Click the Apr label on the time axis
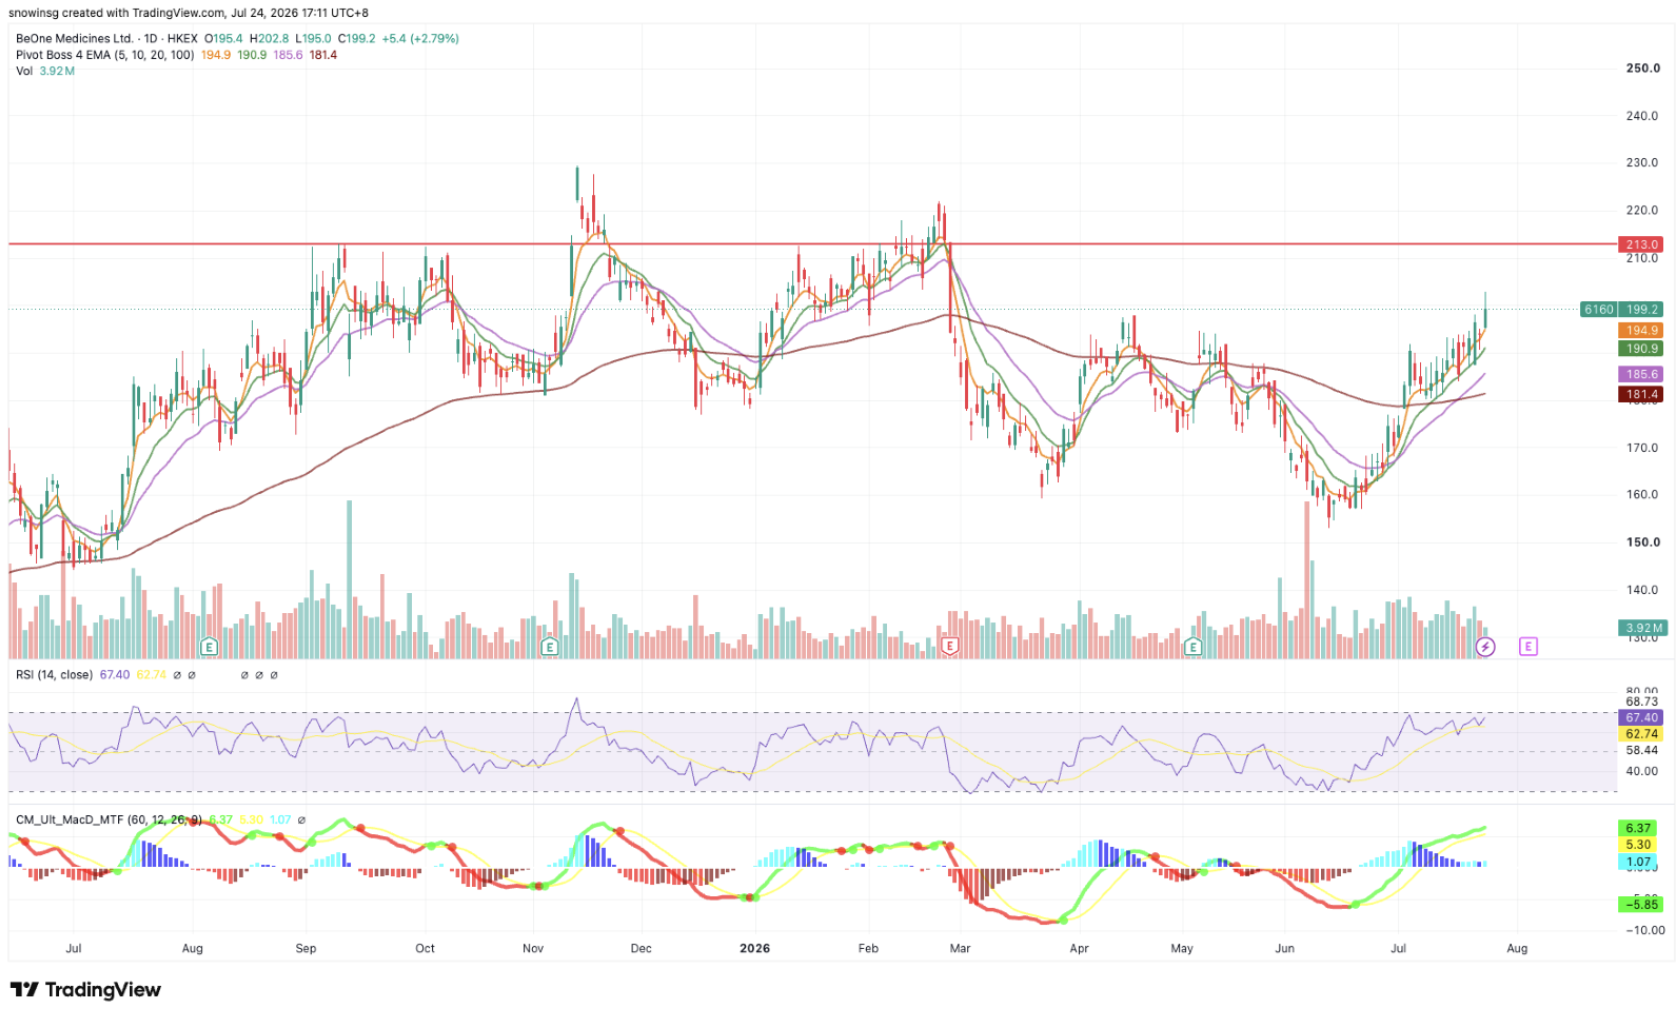The width and height of the screenshot is (1680, 1012). coord(1079,948)
